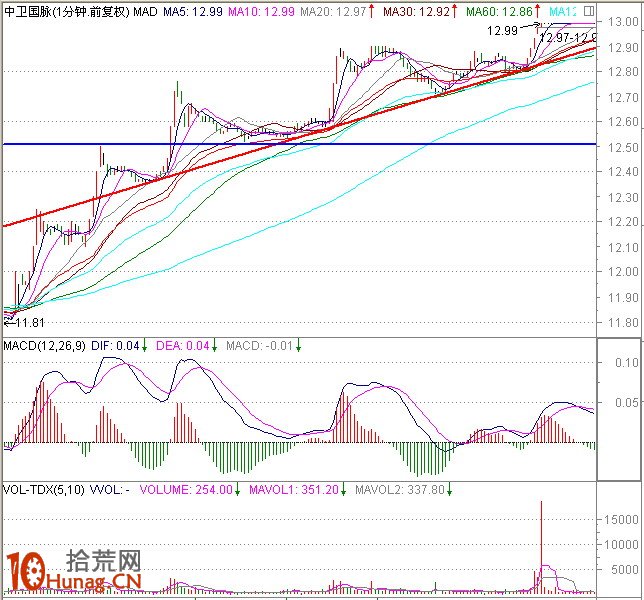
Task: Click the VVOL: - label
Action: (110, 490)
